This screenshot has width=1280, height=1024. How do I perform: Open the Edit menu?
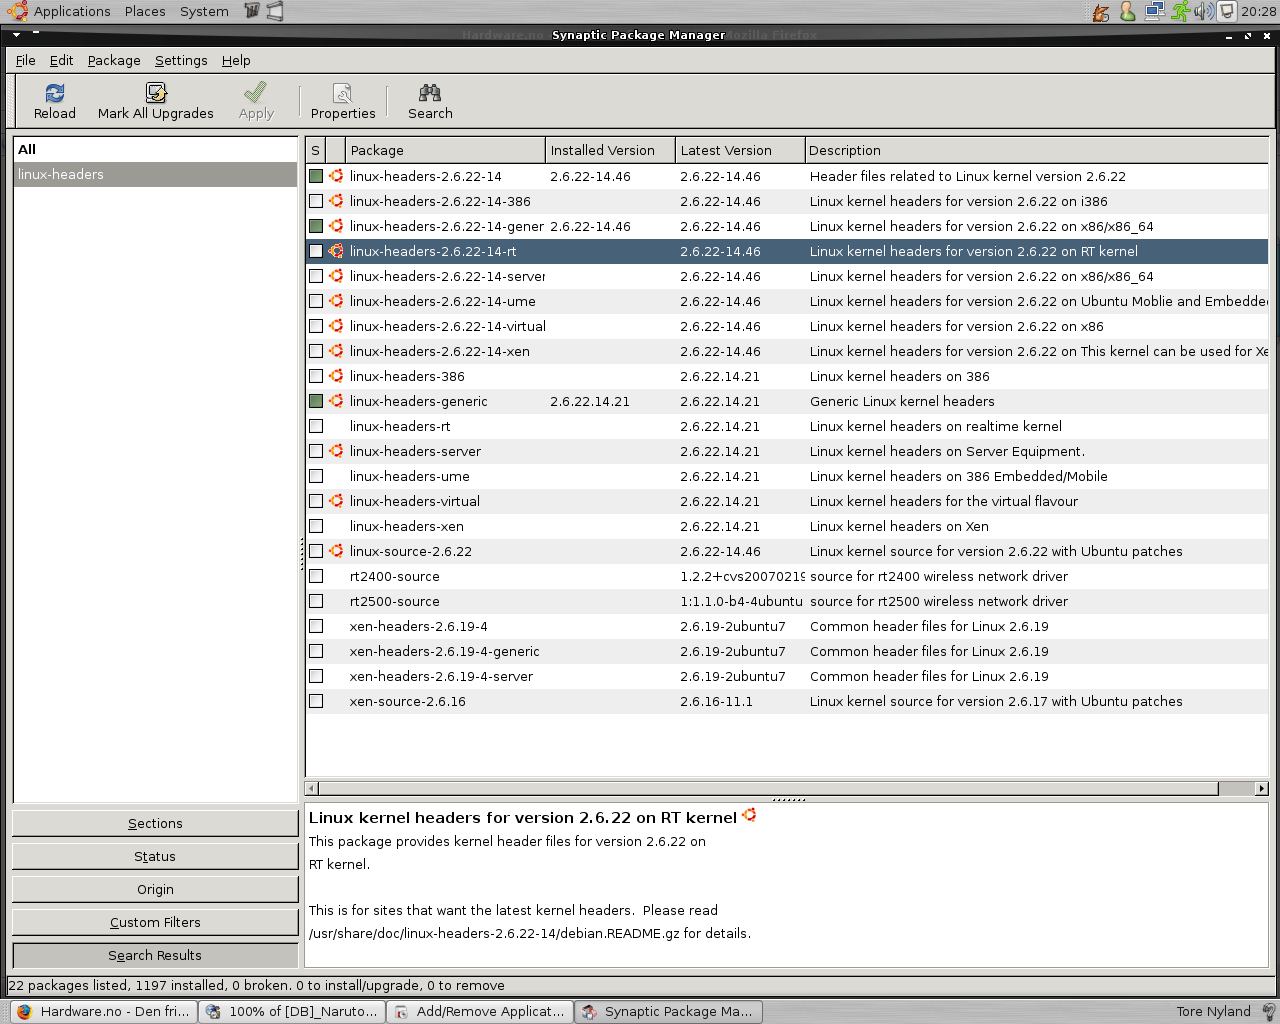[x=62, y=60]
